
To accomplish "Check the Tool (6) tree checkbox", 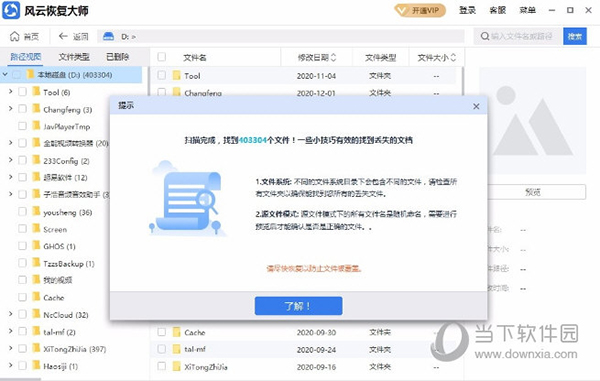I will pyautogui.click(x=23, y=92).
